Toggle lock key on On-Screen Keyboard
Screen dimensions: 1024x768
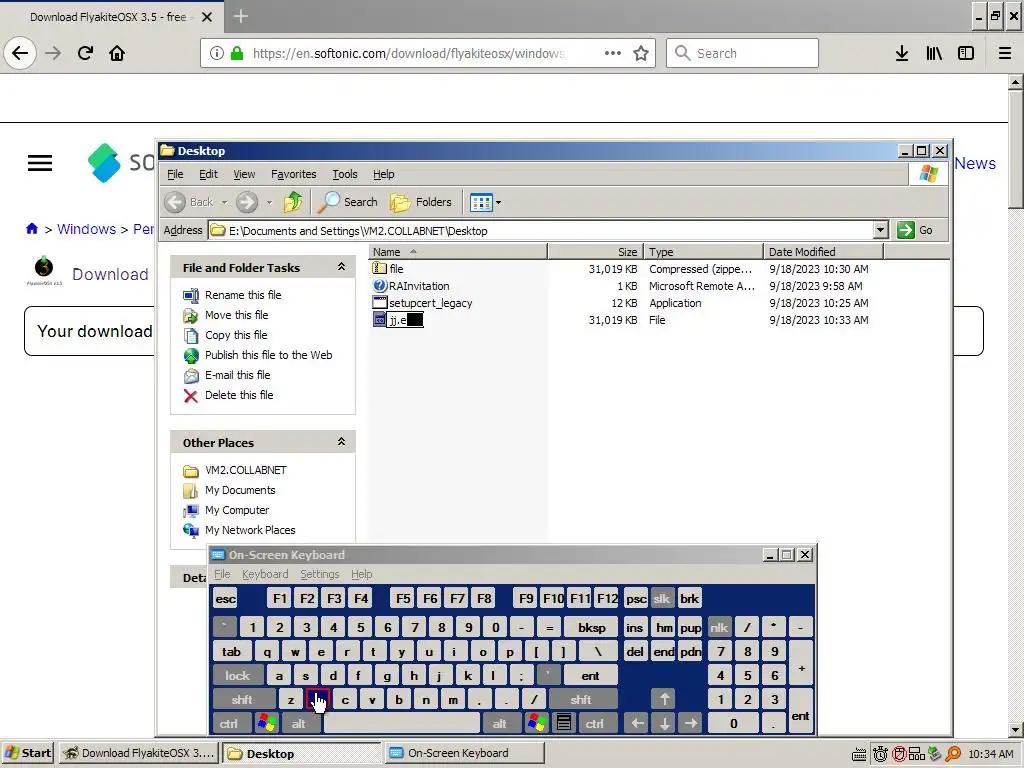pyautogui.click(x=238, y=675)
